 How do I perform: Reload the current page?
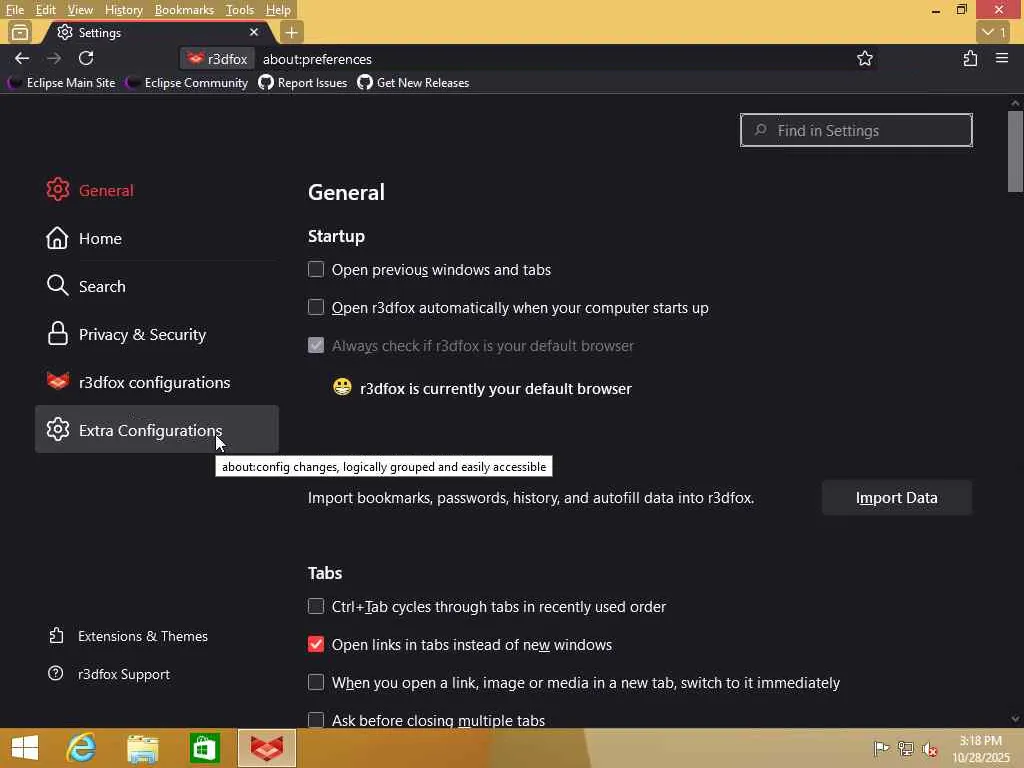tap(86, 59)
